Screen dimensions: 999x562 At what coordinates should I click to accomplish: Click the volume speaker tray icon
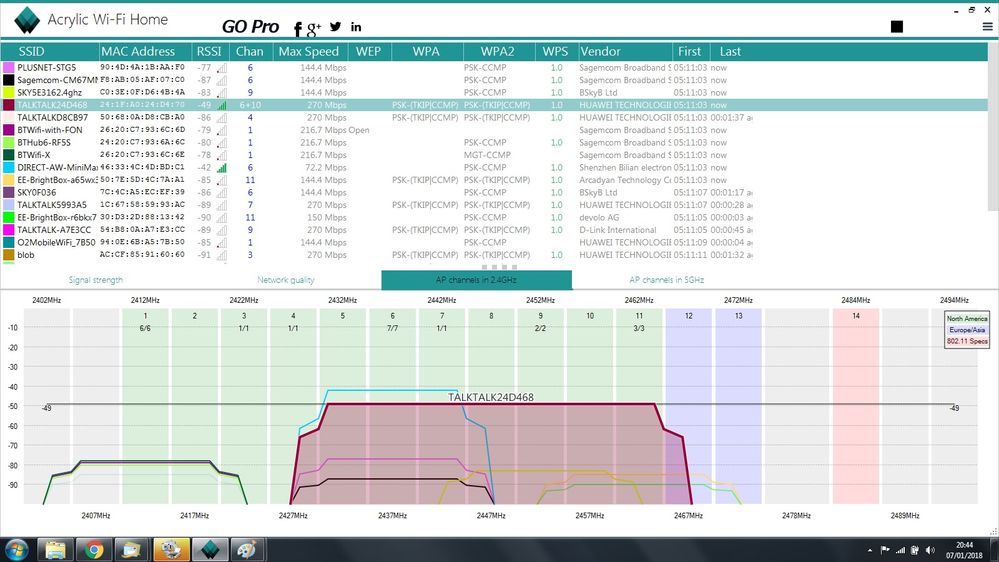[930, 550]
